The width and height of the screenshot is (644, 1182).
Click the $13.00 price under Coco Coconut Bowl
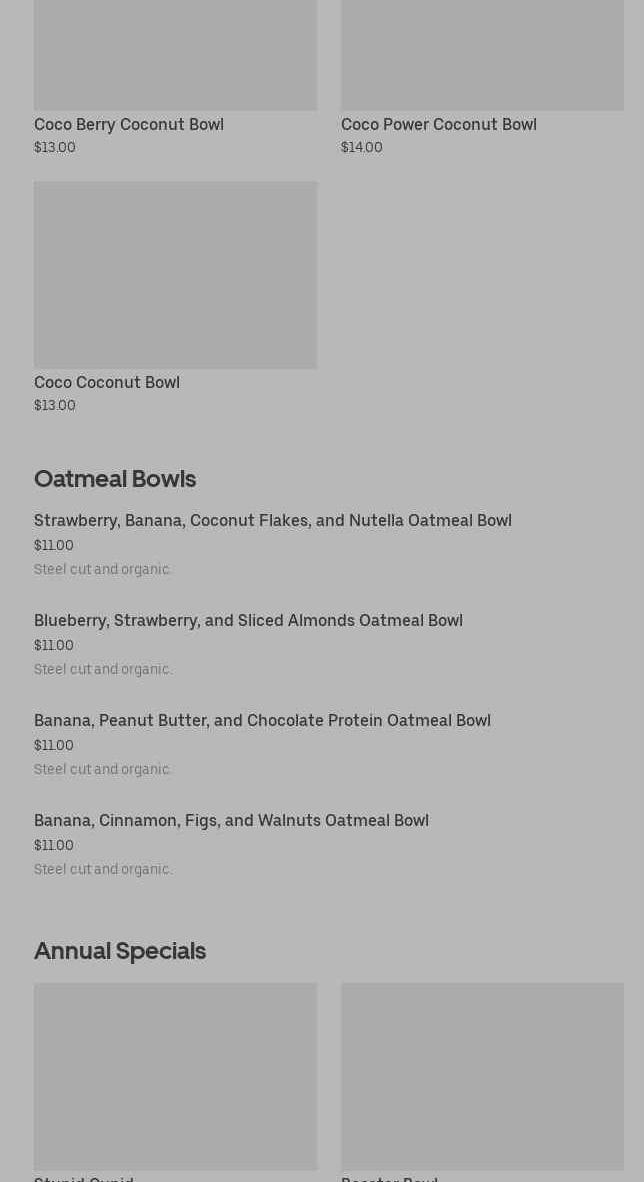(x=55, y=405)
